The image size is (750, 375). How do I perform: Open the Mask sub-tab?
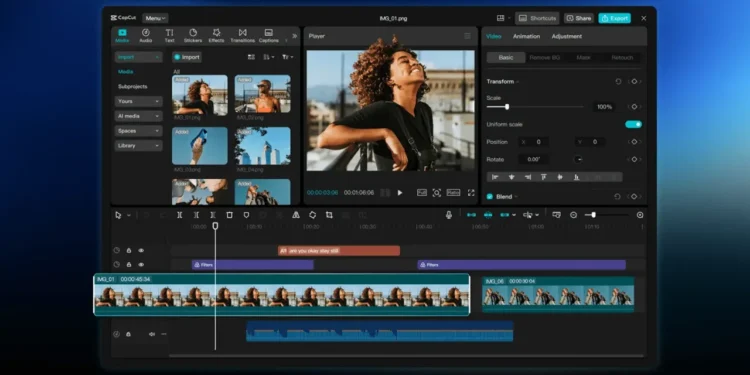[x=583, y=57]
